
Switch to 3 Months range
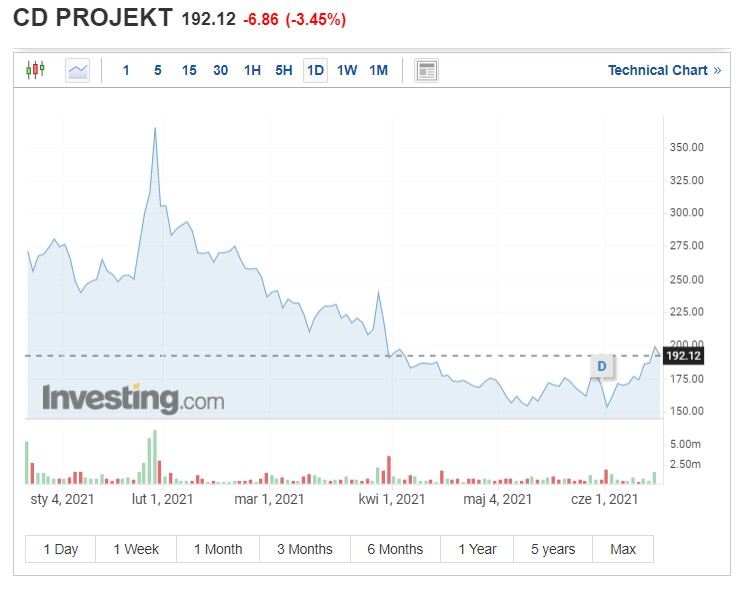coord(305,549)
